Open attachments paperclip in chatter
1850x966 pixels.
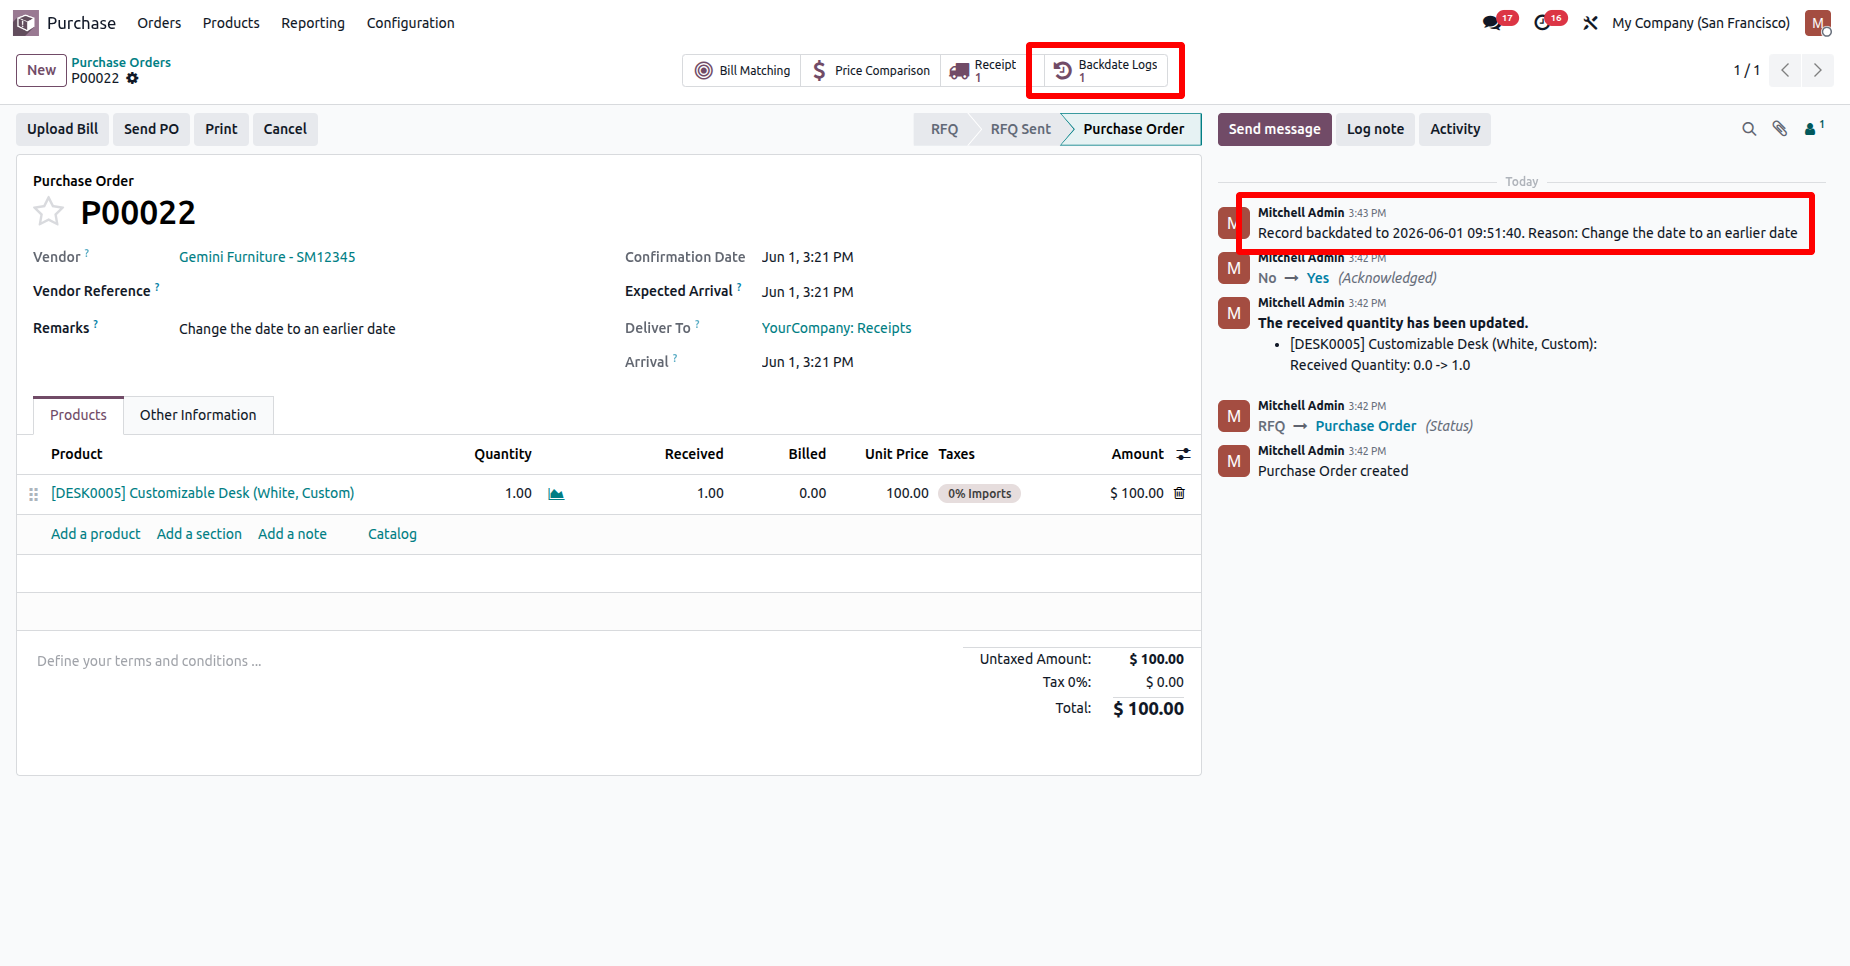(x=1780, y=129)
